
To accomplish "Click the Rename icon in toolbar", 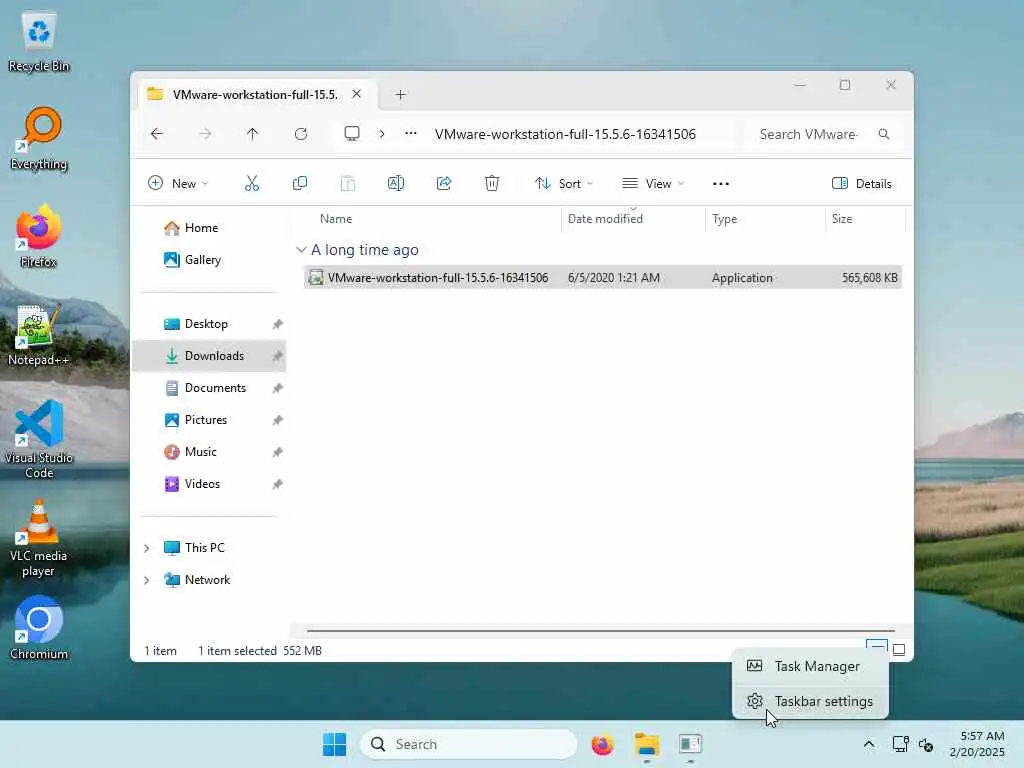I will 396,184.
